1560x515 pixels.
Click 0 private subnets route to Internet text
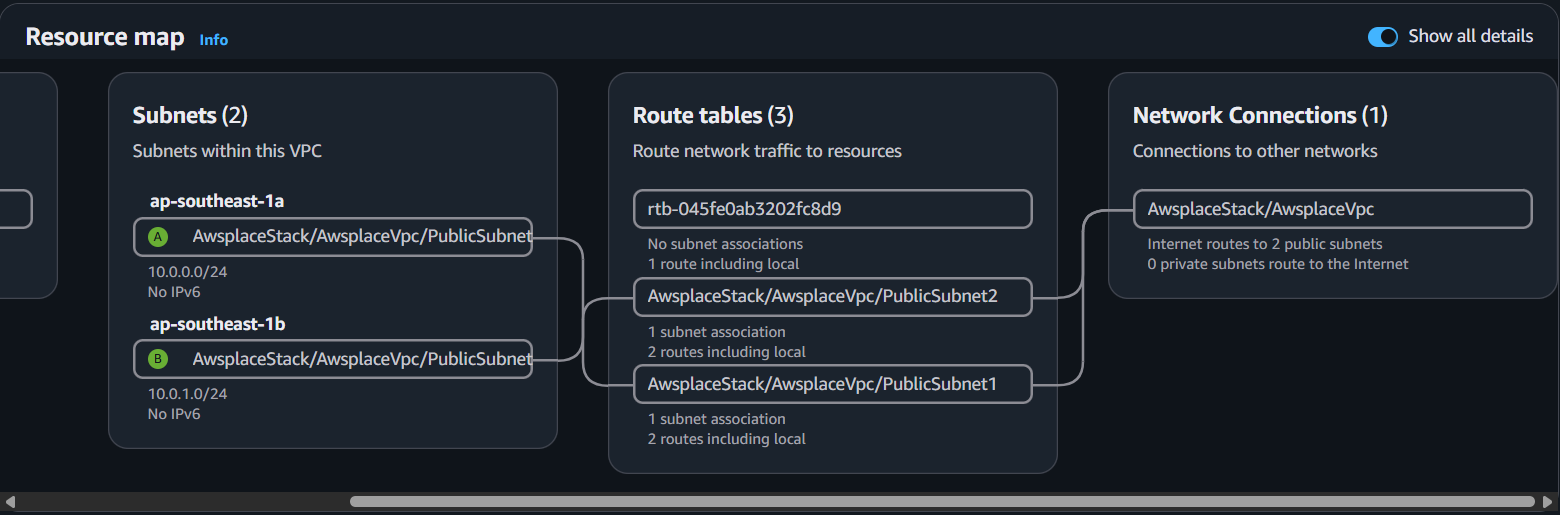pos(1278,264)
